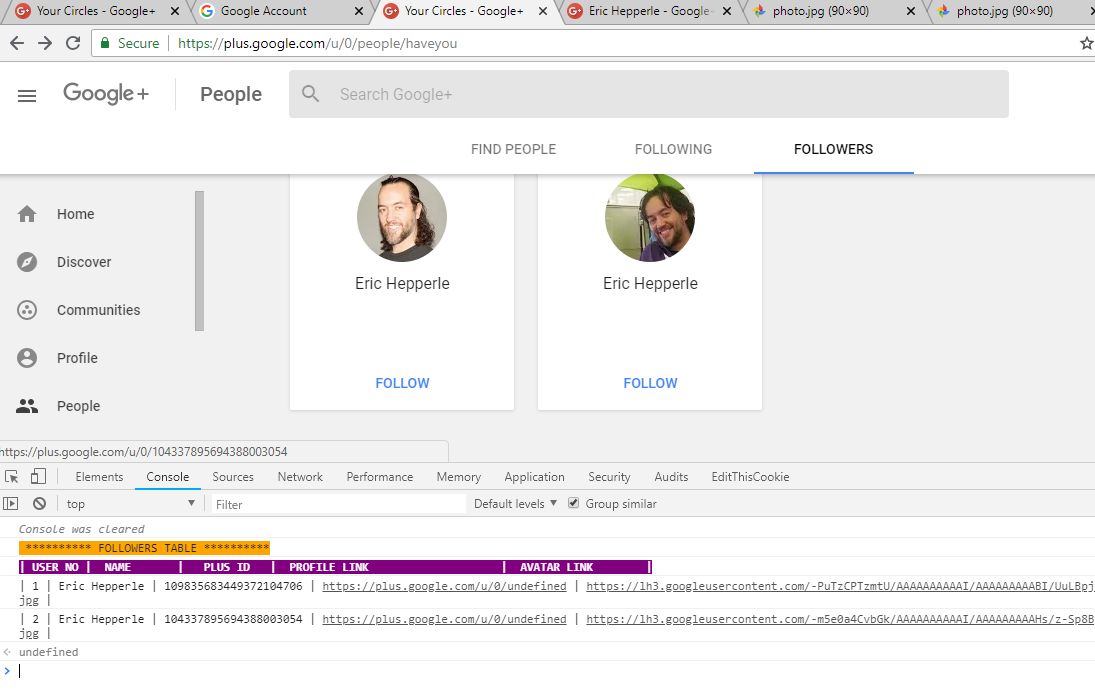The height and width of the screenshot is (694, 1095).
Task: Switch to the first photo.jpg tab
Action: click(x=833, y=11)
